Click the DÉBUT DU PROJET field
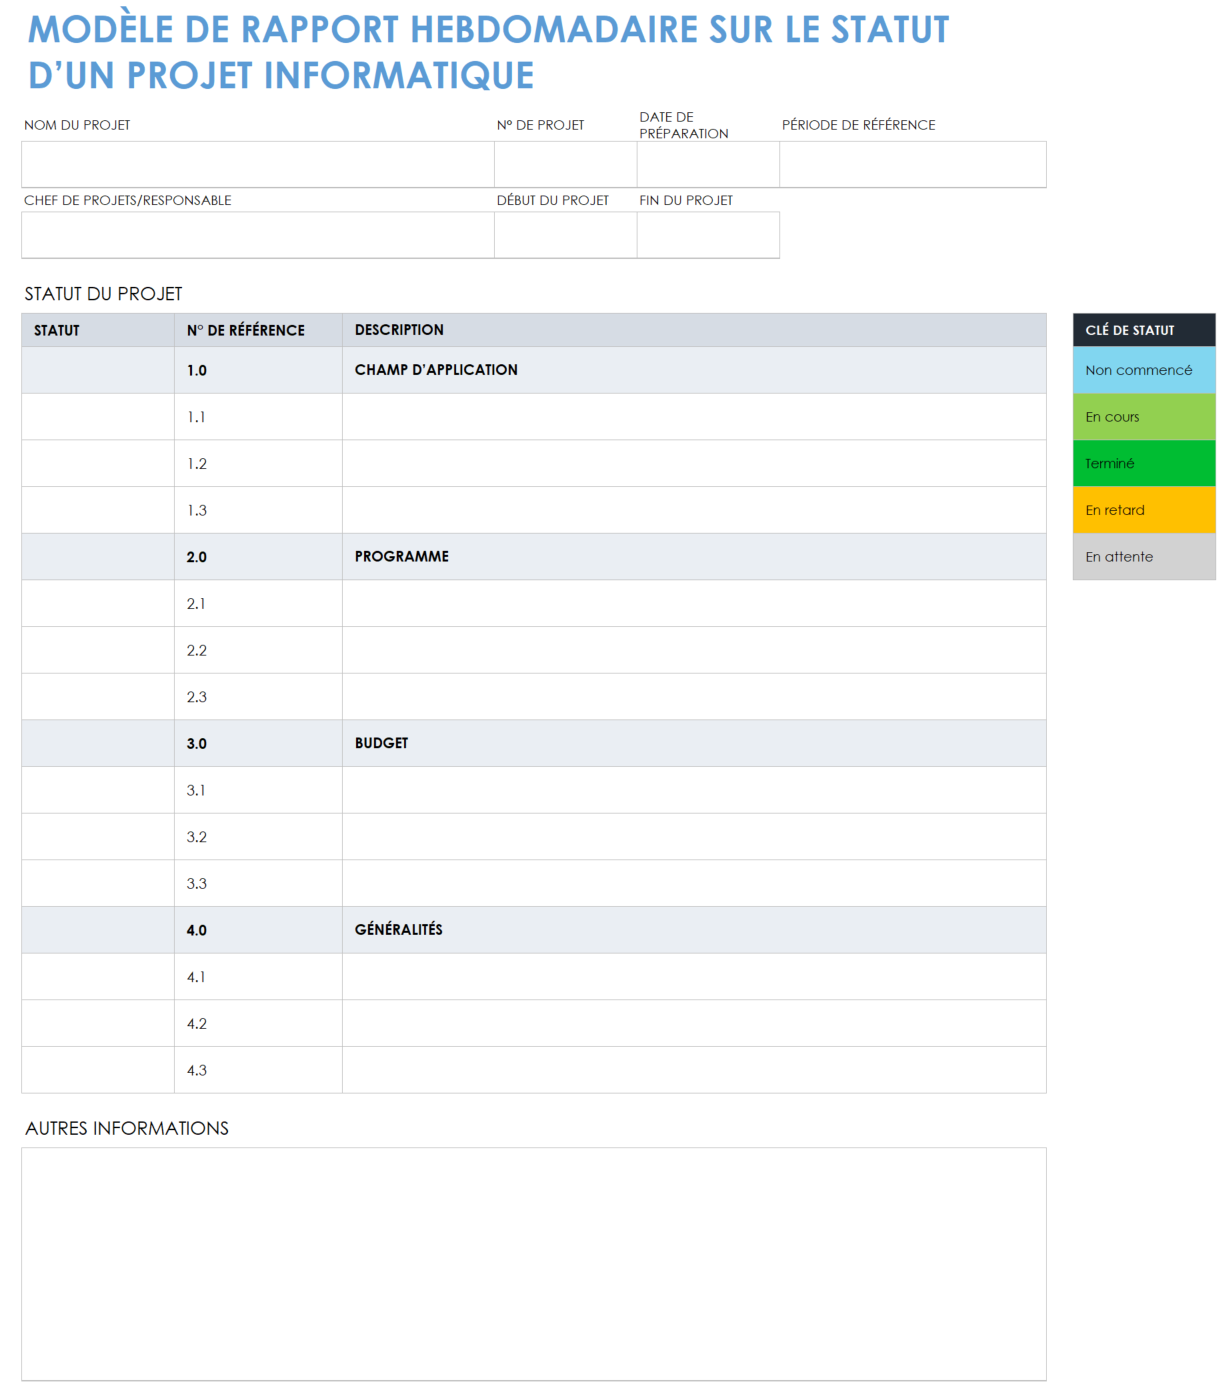The height and width of the screenshot is (1390, 1232). coord(565,234)
